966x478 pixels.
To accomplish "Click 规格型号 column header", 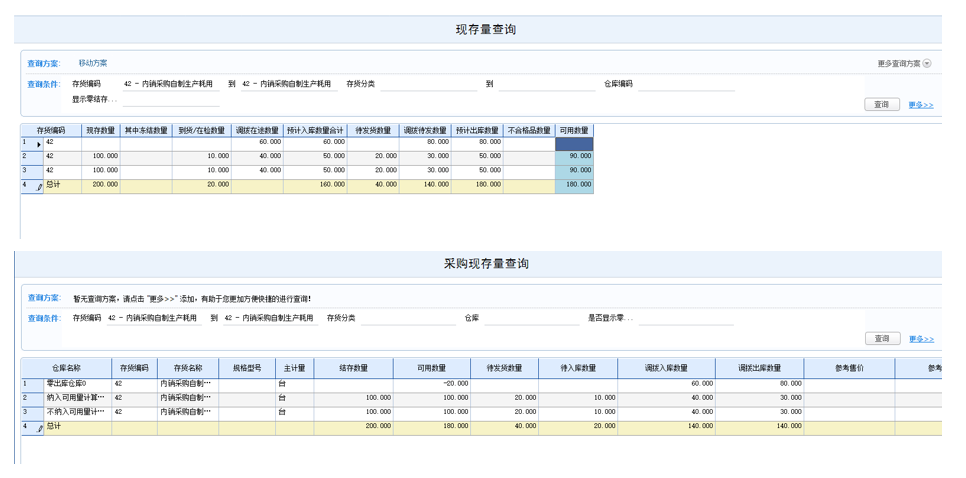I will click(247, 368).
